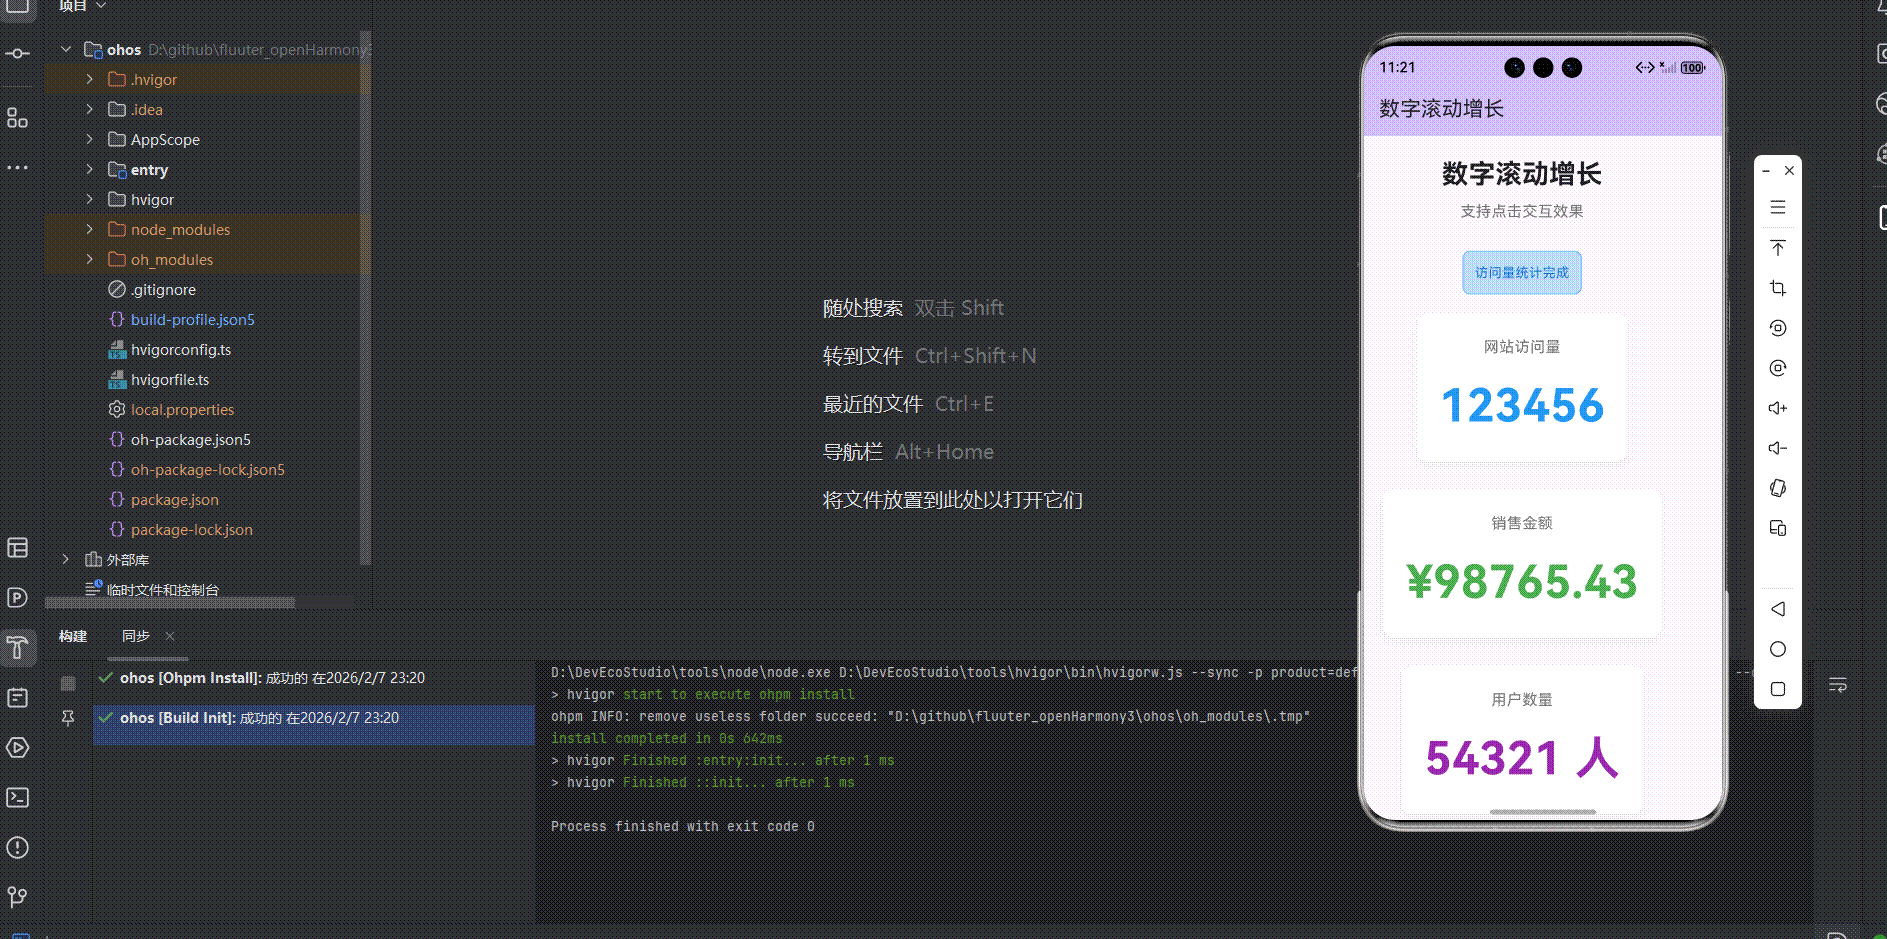Open hvigorconfig.ts file
Image resolution: width=1887 pixels, height=939 pixels.
pos(180,349)
